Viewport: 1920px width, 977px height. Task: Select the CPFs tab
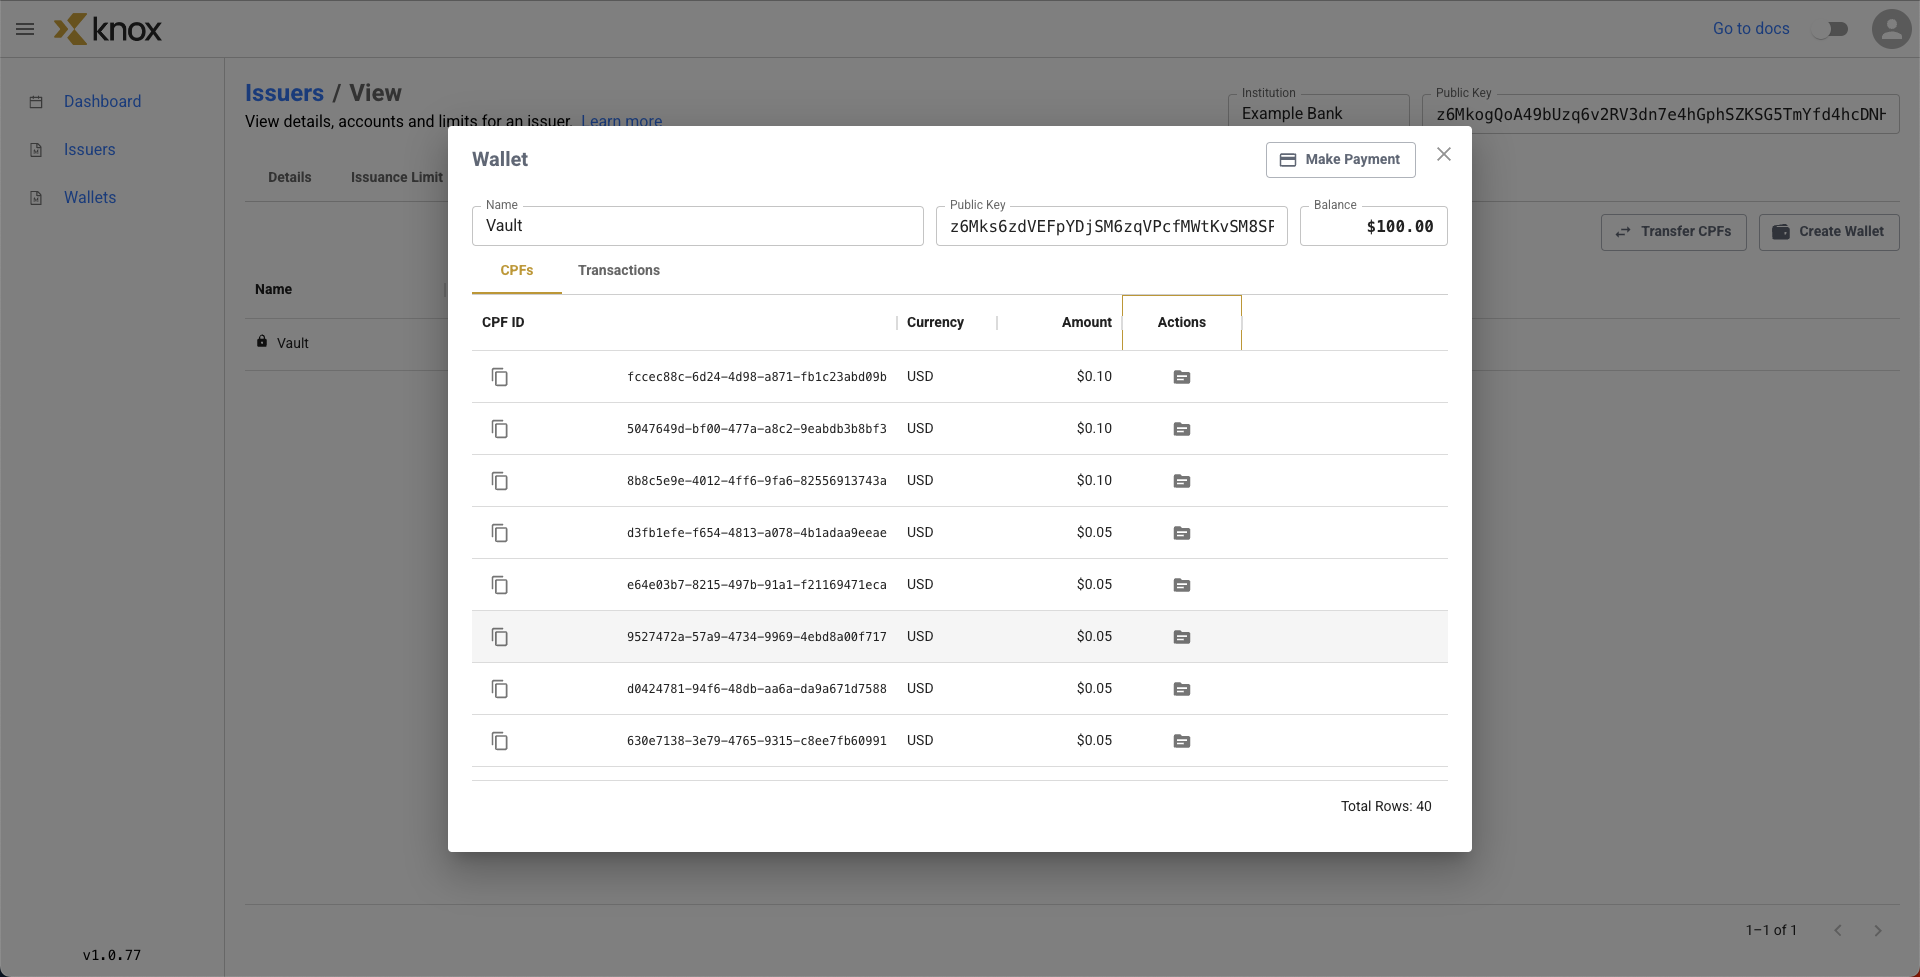click(517, 271)
